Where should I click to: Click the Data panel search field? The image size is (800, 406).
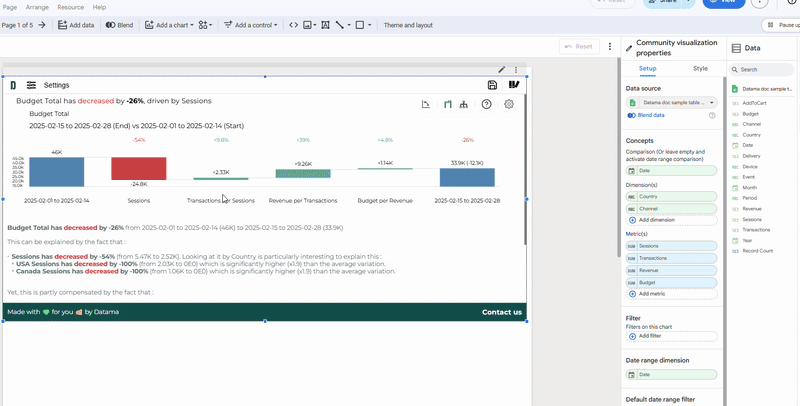(x=761, y=69)
